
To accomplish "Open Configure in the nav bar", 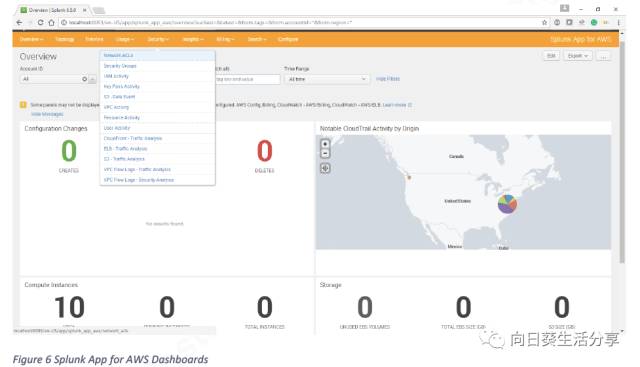I will coord(288,39).
